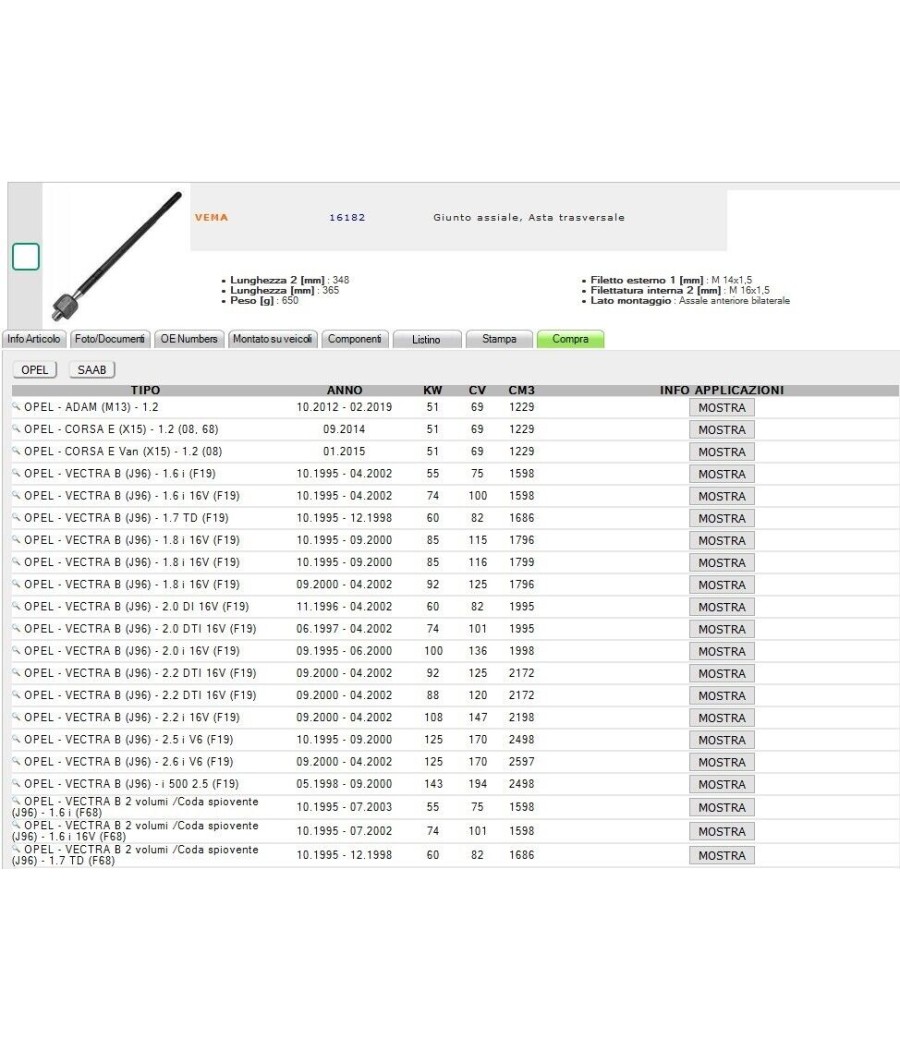The height and width of the screenshot is (1050, 900).
Task: Click magnifier icon for VECTRA B 1.7 TD (F19)
Action: (16, 517)
